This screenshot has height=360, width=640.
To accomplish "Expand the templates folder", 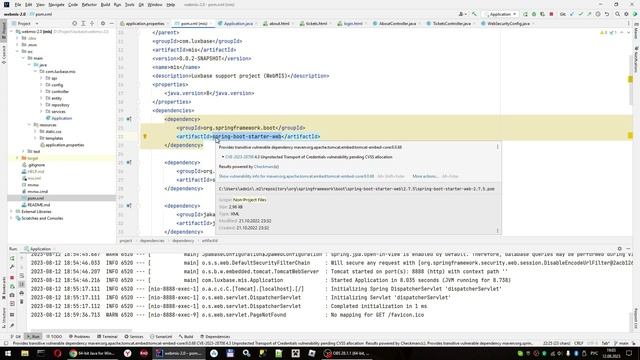I will (x=36, y=138).
